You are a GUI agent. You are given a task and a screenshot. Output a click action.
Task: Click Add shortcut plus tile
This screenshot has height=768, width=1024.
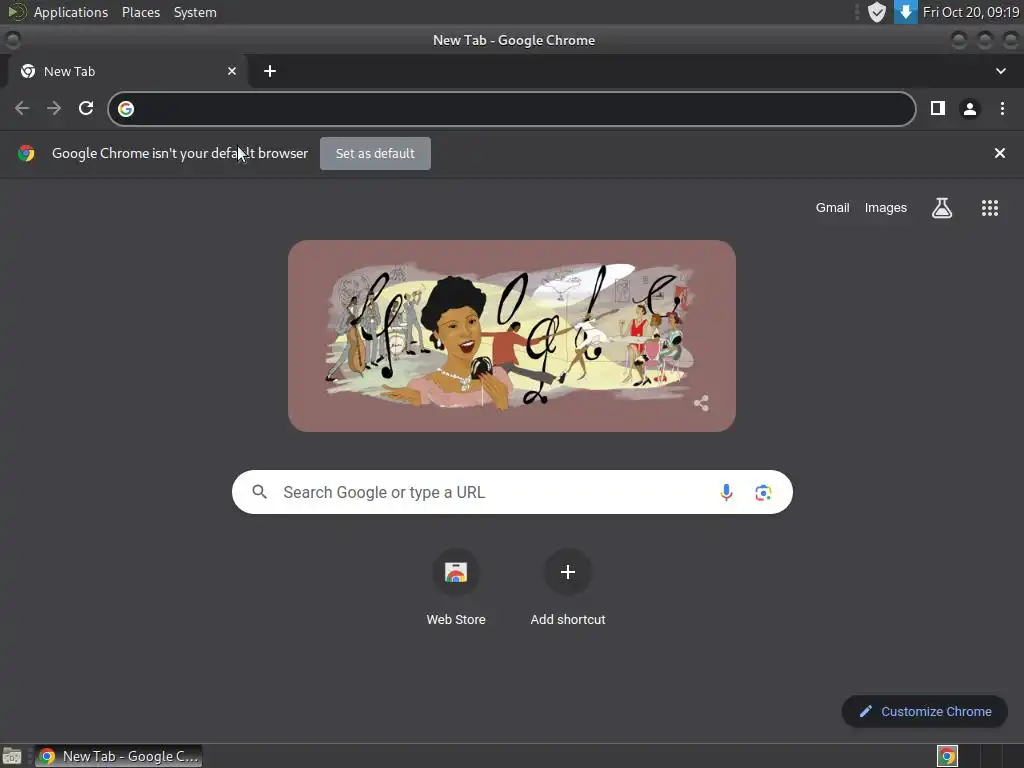click(568, 588)
